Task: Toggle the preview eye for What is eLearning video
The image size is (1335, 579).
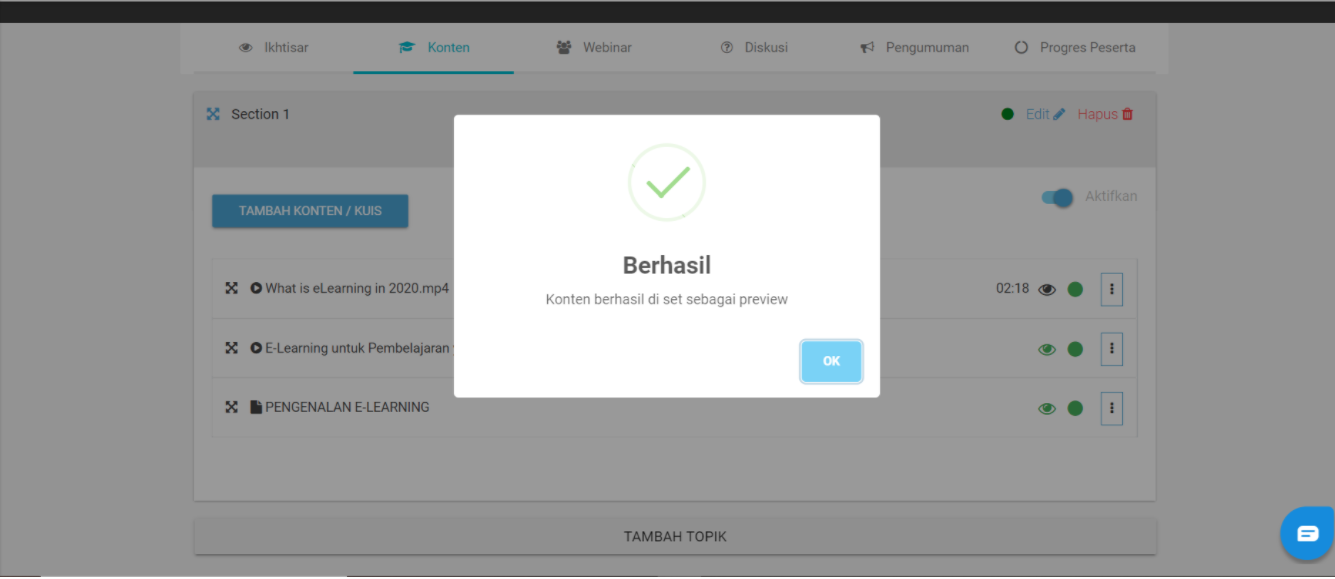Action: [1047, 290]
